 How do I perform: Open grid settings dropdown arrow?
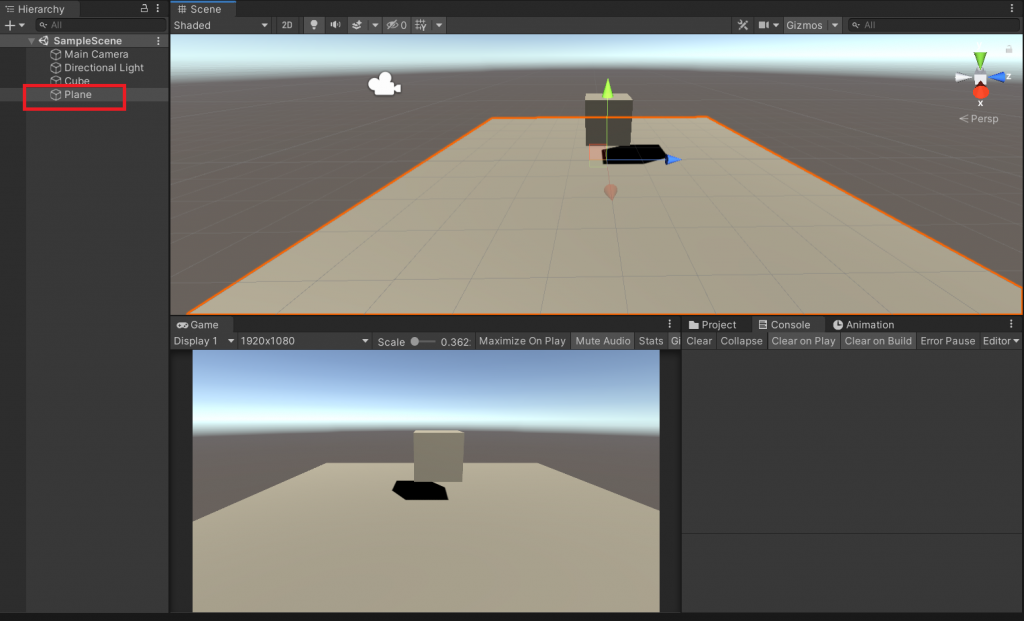(439, 25)
